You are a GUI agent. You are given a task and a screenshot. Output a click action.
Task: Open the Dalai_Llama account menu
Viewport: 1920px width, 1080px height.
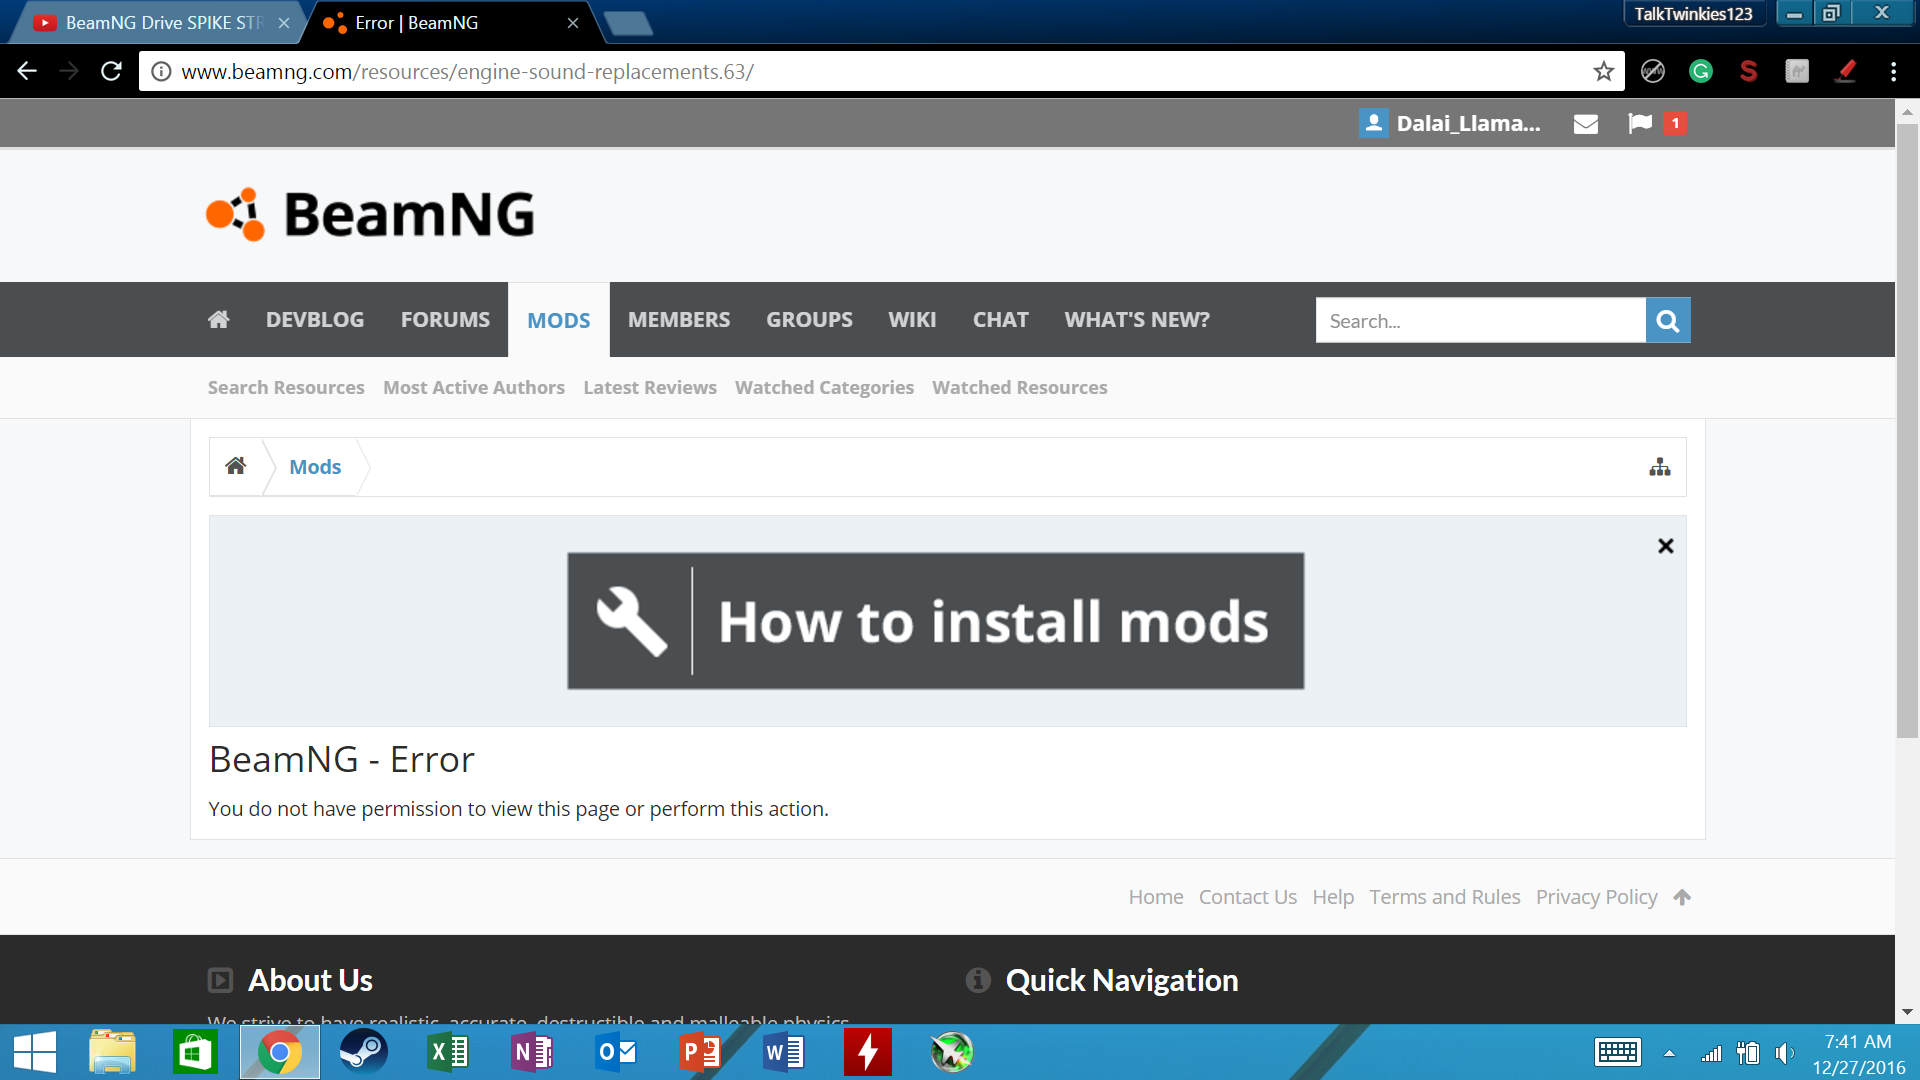coord(1468,123)
